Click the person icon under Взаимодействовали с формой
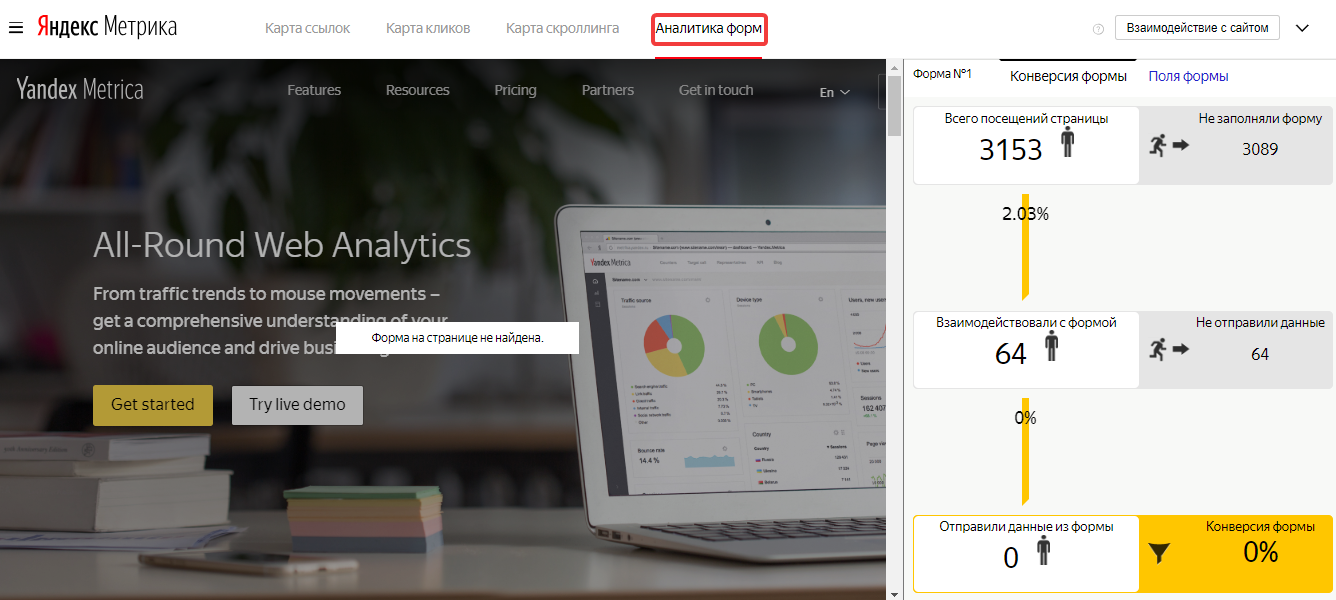This screenshot has height=600, width=1336. point(1051,346)
